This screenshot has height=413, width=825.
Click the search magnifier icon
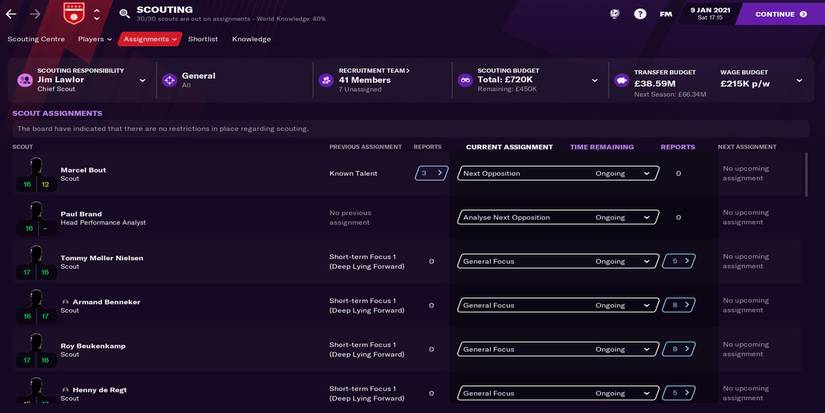[x=124, y=14]
